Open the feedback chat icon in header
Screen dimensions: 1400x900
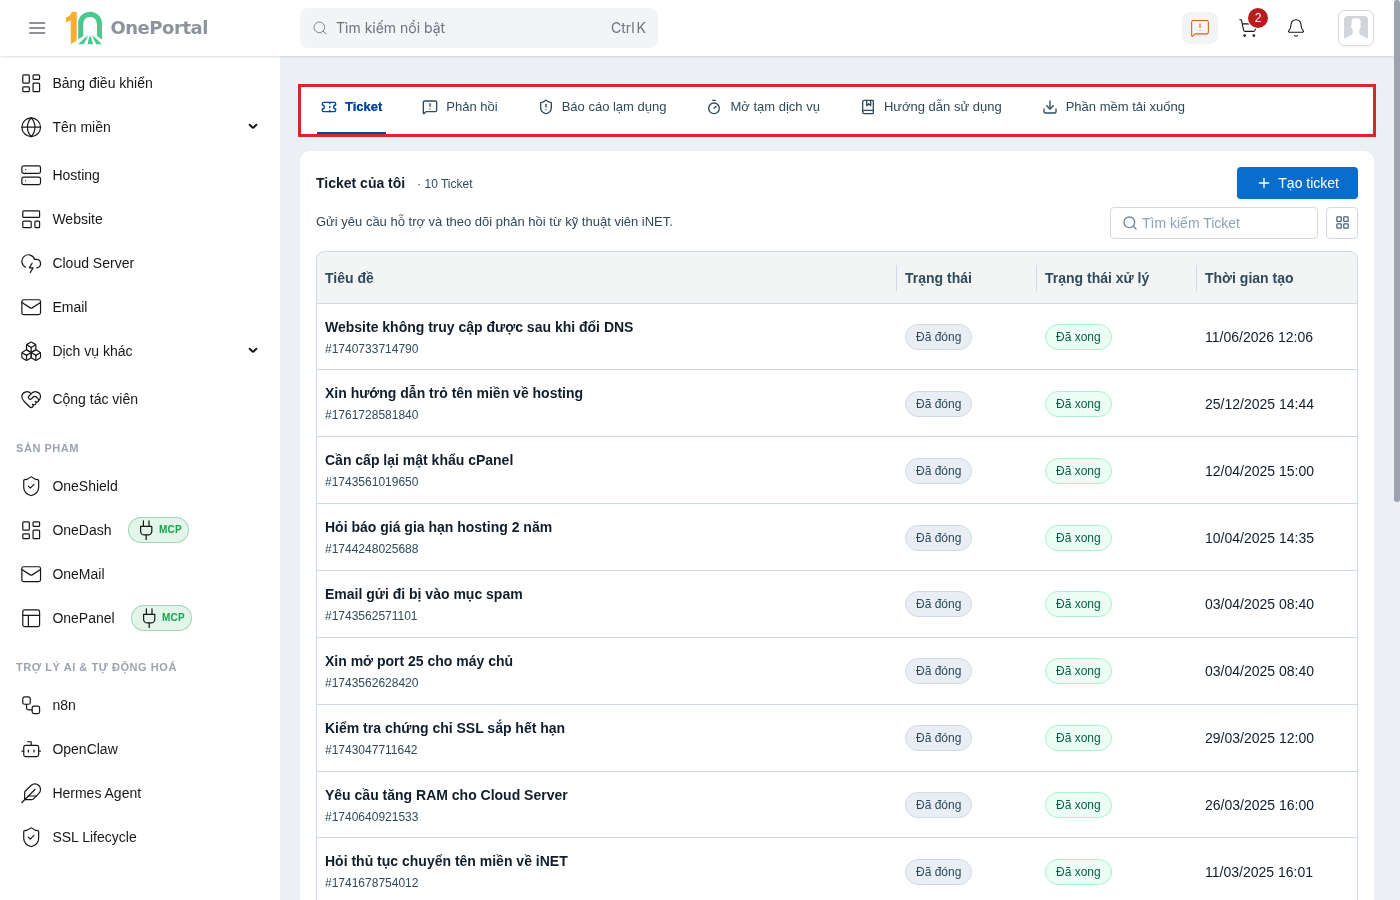point(1200,28)
